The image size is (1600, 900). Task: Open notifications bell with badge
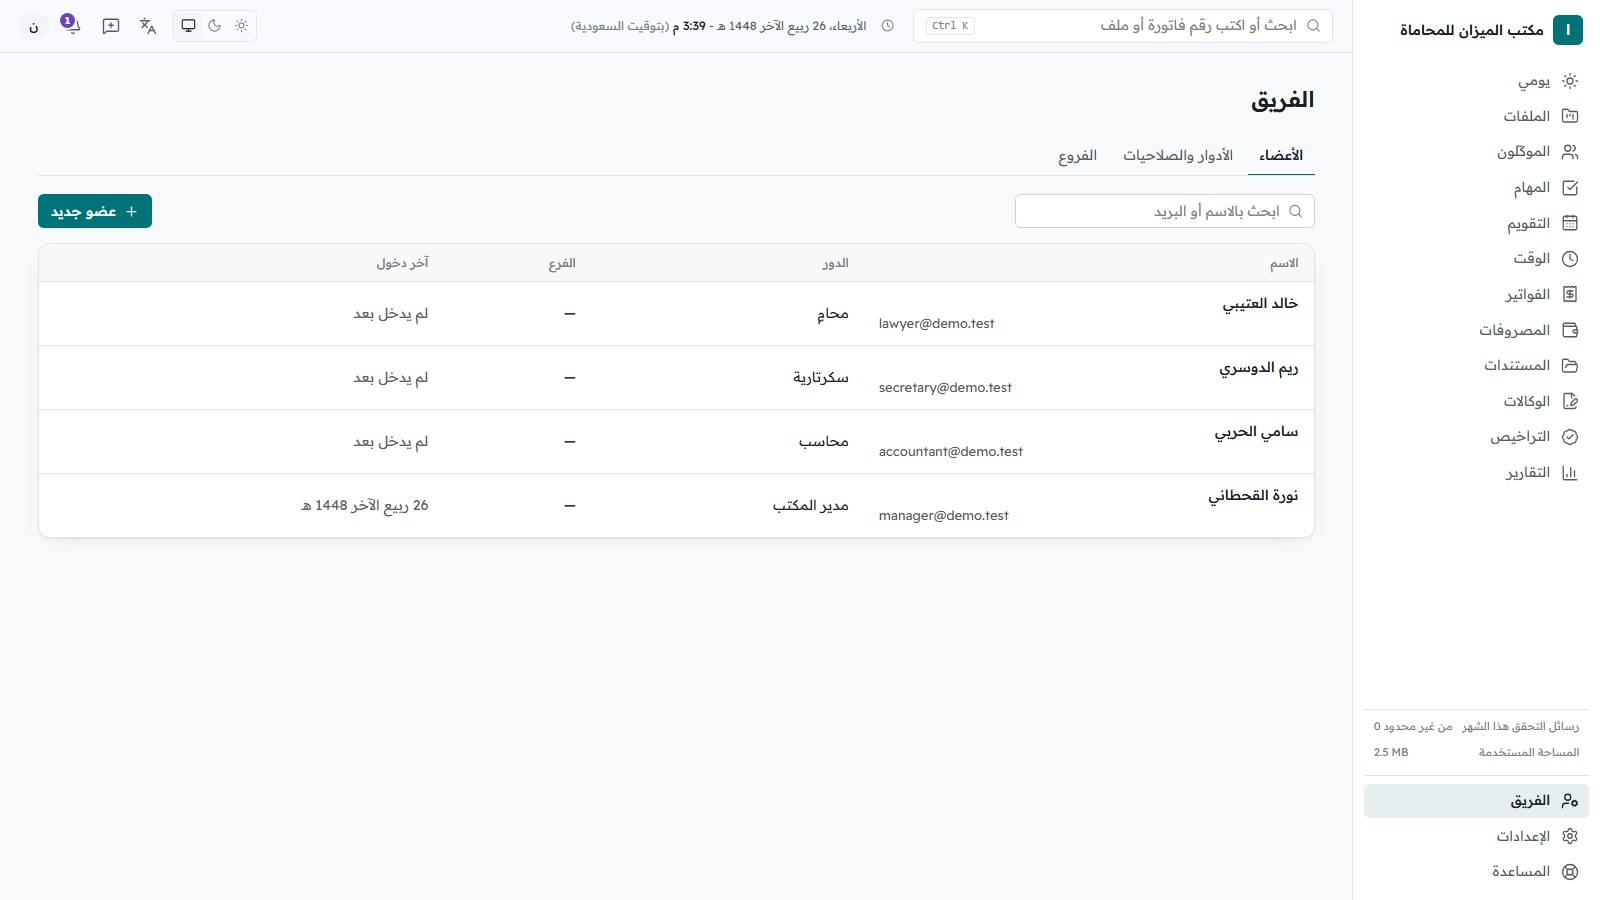pyautogui.click(x=71, y=25)
